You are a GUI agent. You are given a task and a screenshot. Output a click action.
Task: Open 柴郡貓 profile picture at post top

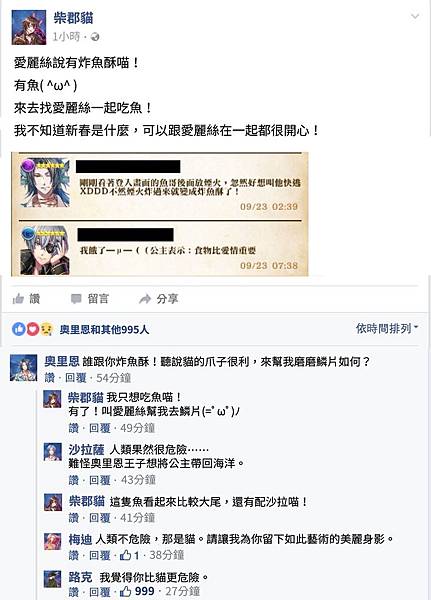[29, 27]
